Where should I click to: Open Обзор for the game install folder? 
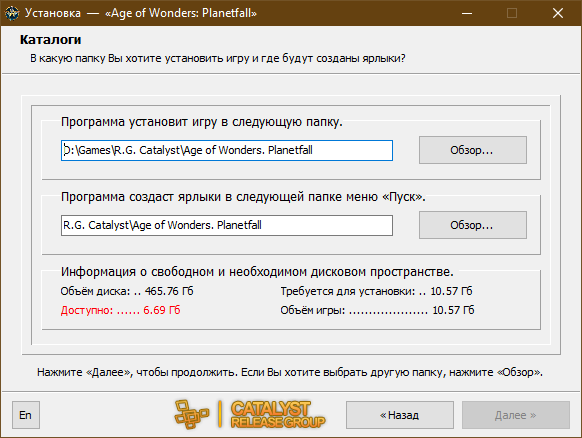(x=473, y=150)
